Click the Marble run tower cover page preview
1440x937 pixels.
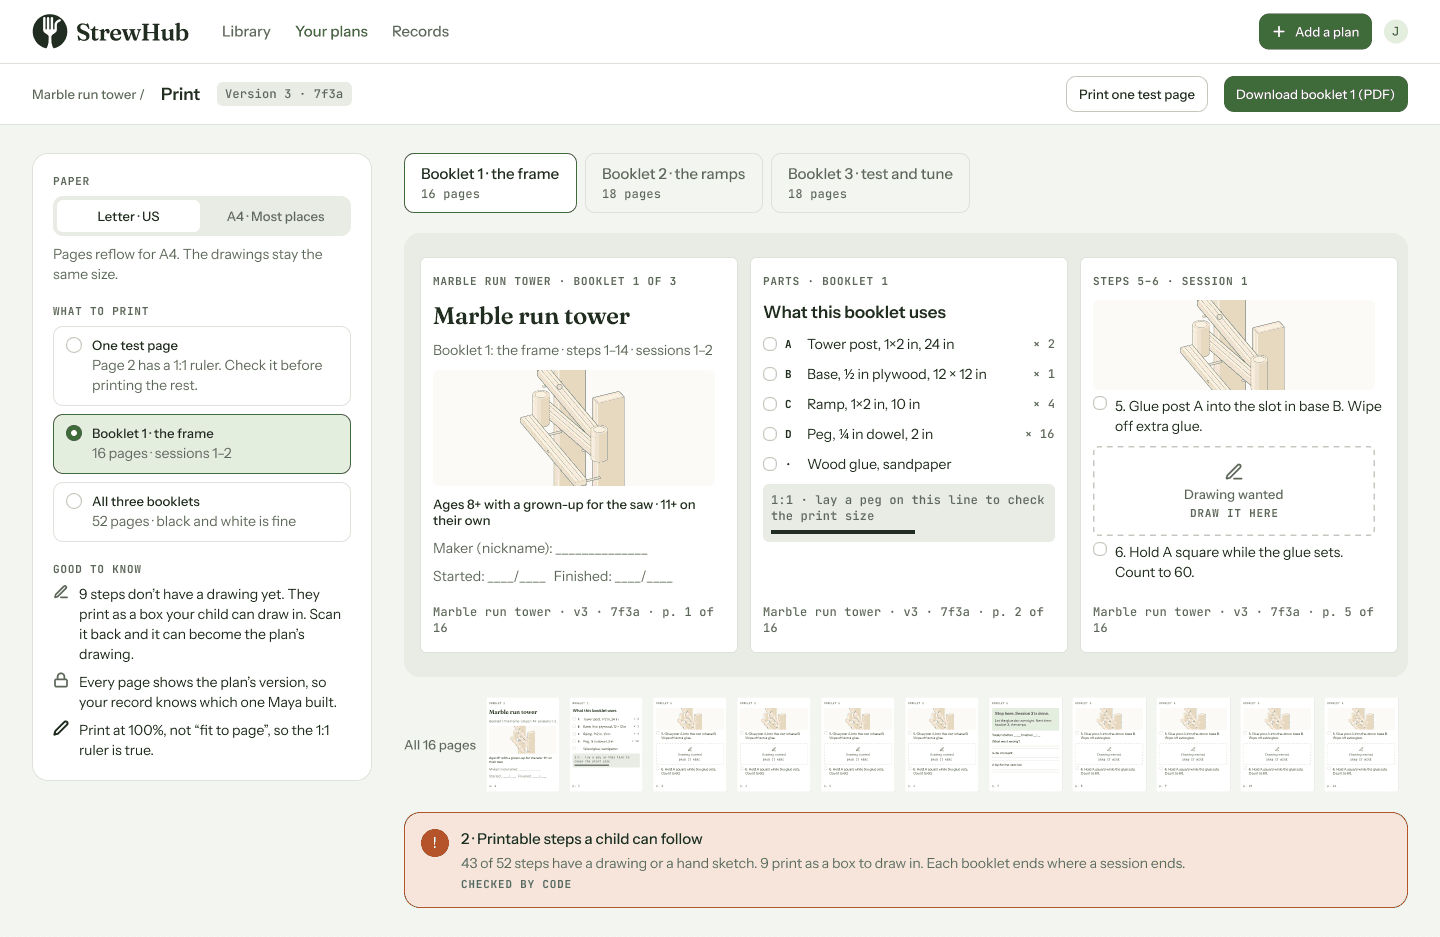pyautogui.click(x=579, y=455)
